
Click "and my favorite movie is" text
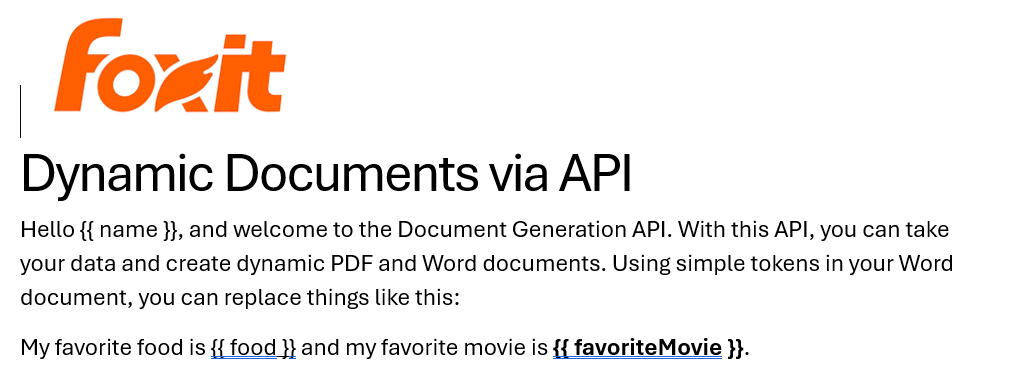424,348
